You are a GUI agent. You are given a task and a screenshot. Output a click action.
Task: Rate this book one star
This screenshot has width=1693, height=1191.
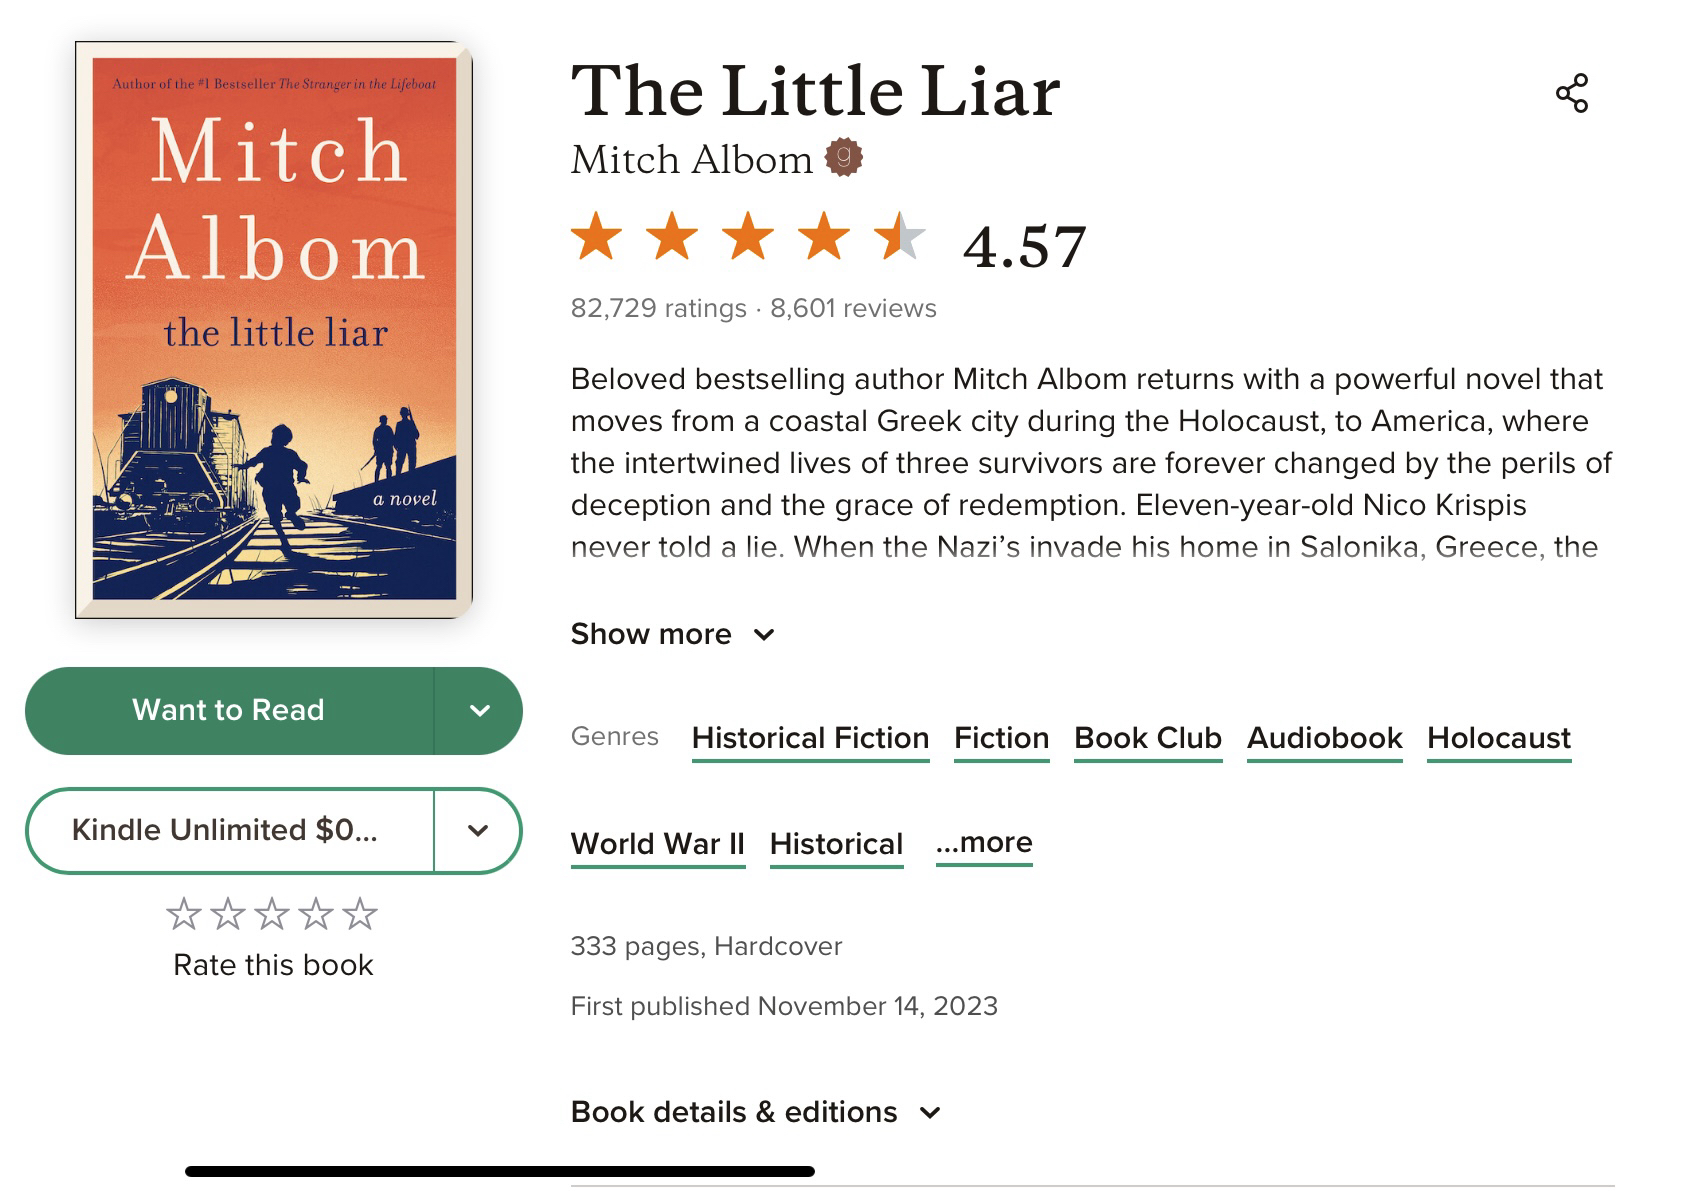point(183,913)
